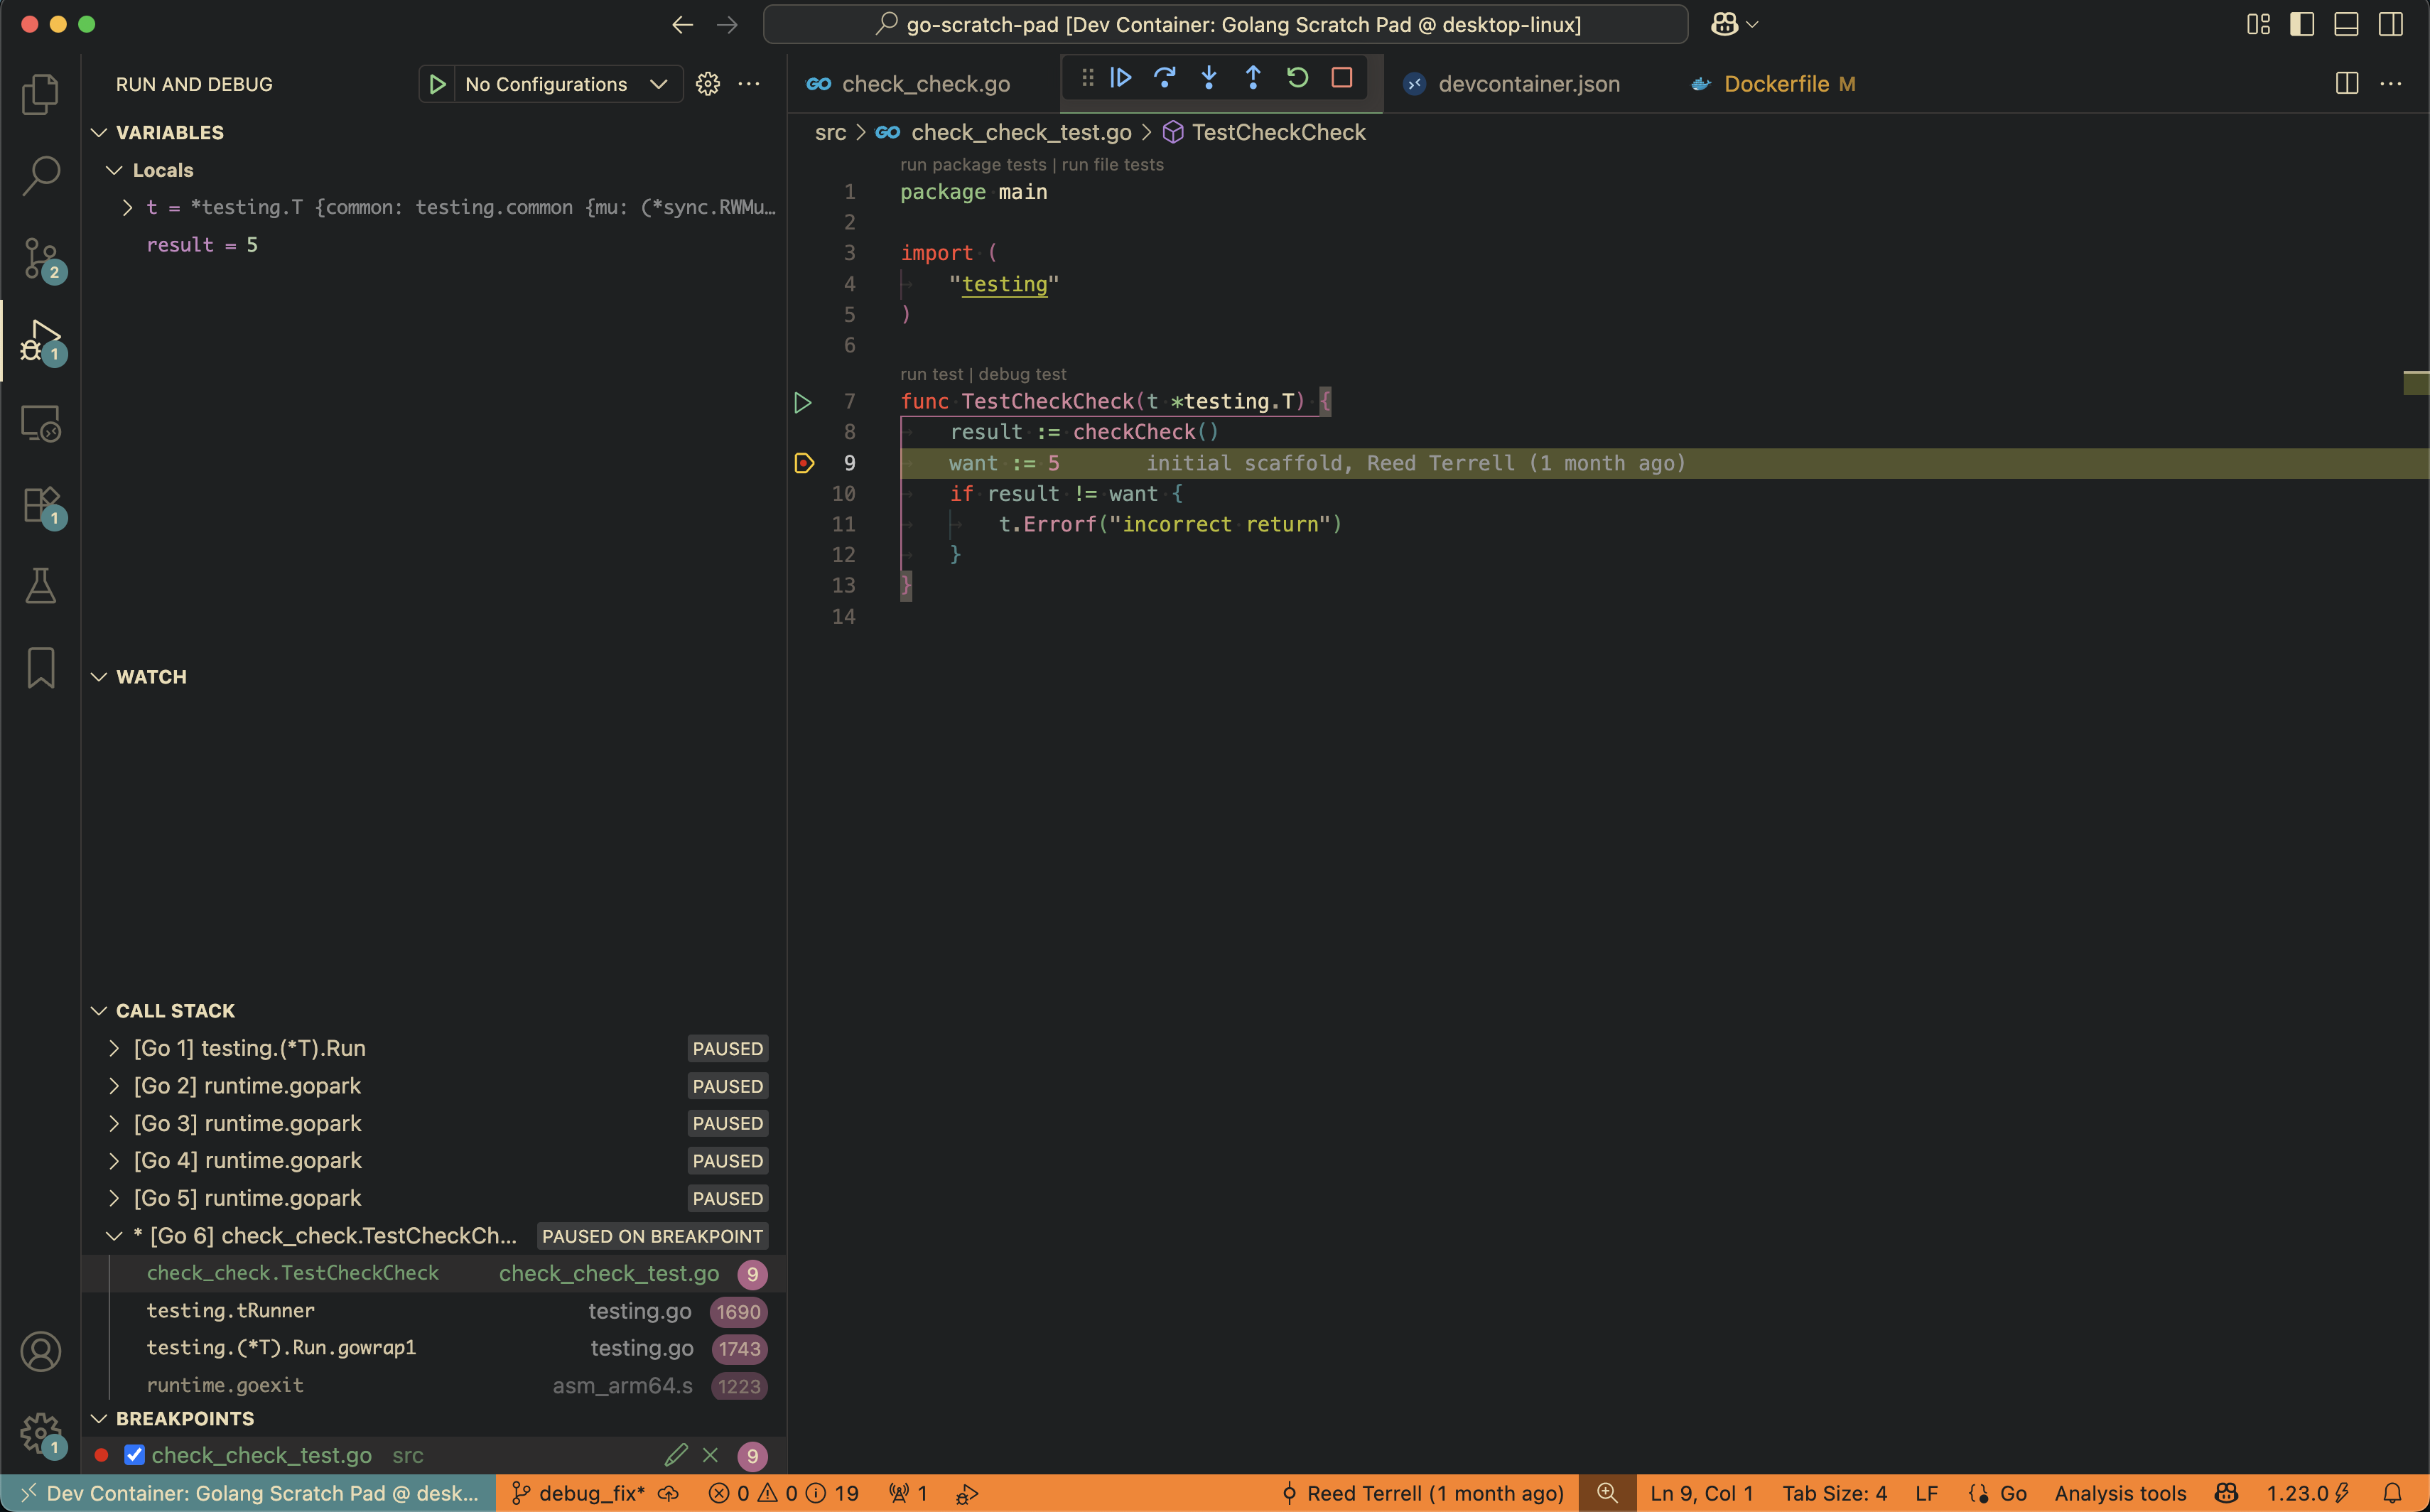This screenshot has height=1512, width=2430.
Task: Customize layout from title bar
Action: [x=2258, y=24]
